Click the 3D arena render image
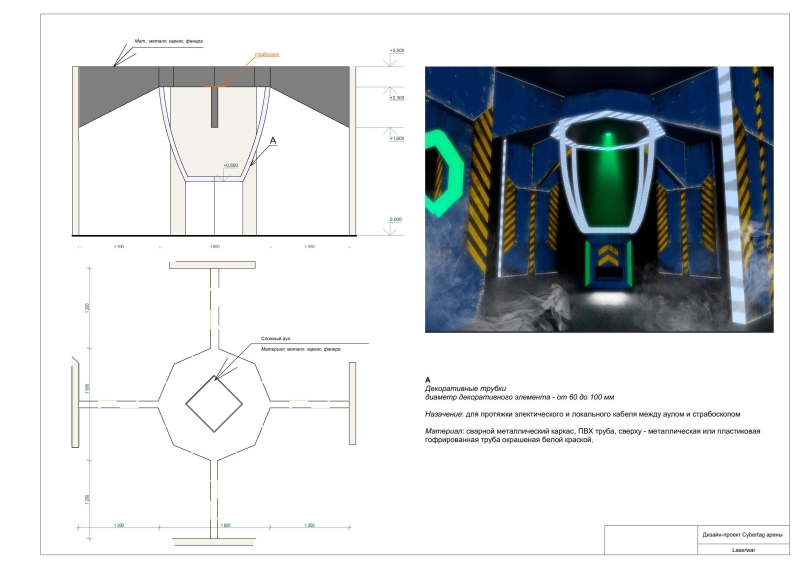Viewport: 803px width, 568px height. (600, 200)
